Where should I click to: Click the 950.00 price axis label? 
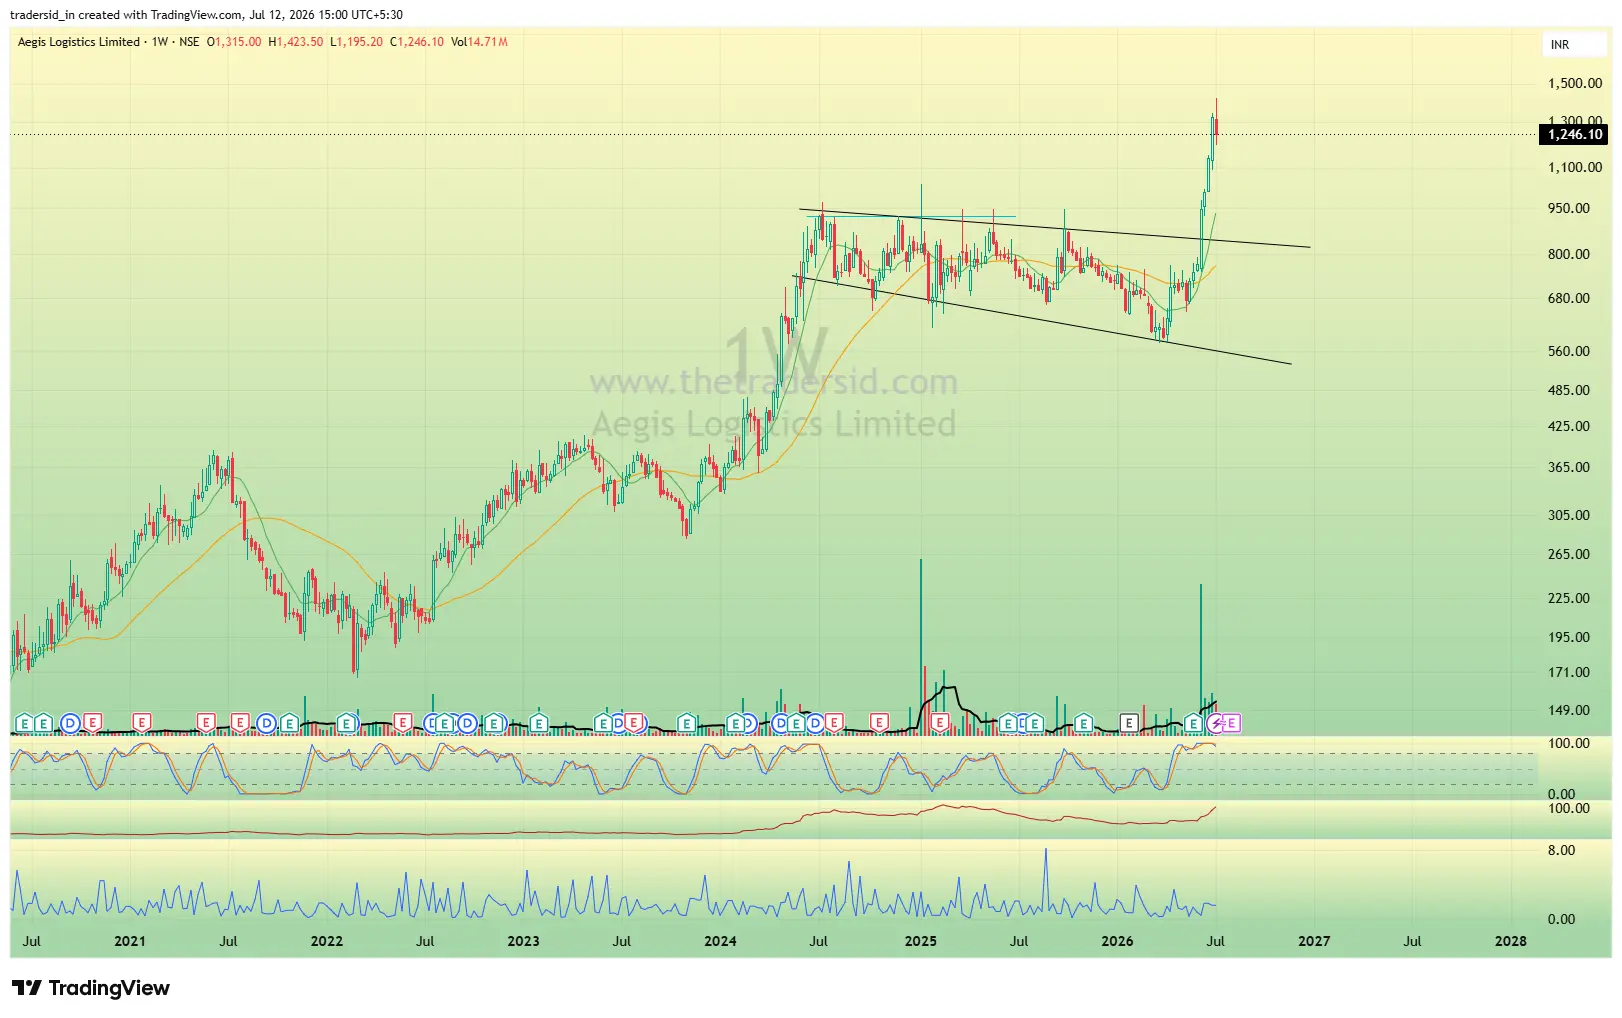pyautogui.click(x=1569, y=208)
